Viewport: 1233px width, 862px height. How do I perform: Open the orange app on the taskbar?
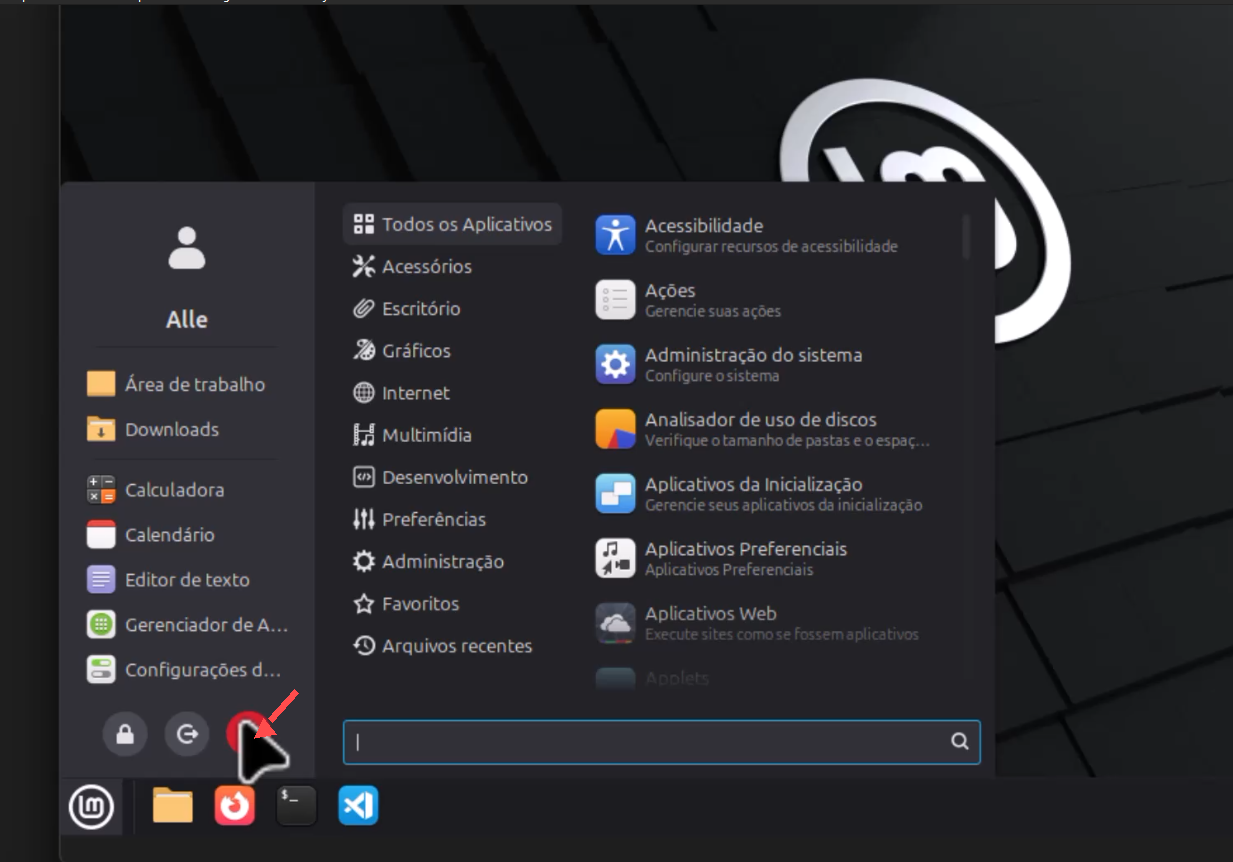[x=235, y=806]
